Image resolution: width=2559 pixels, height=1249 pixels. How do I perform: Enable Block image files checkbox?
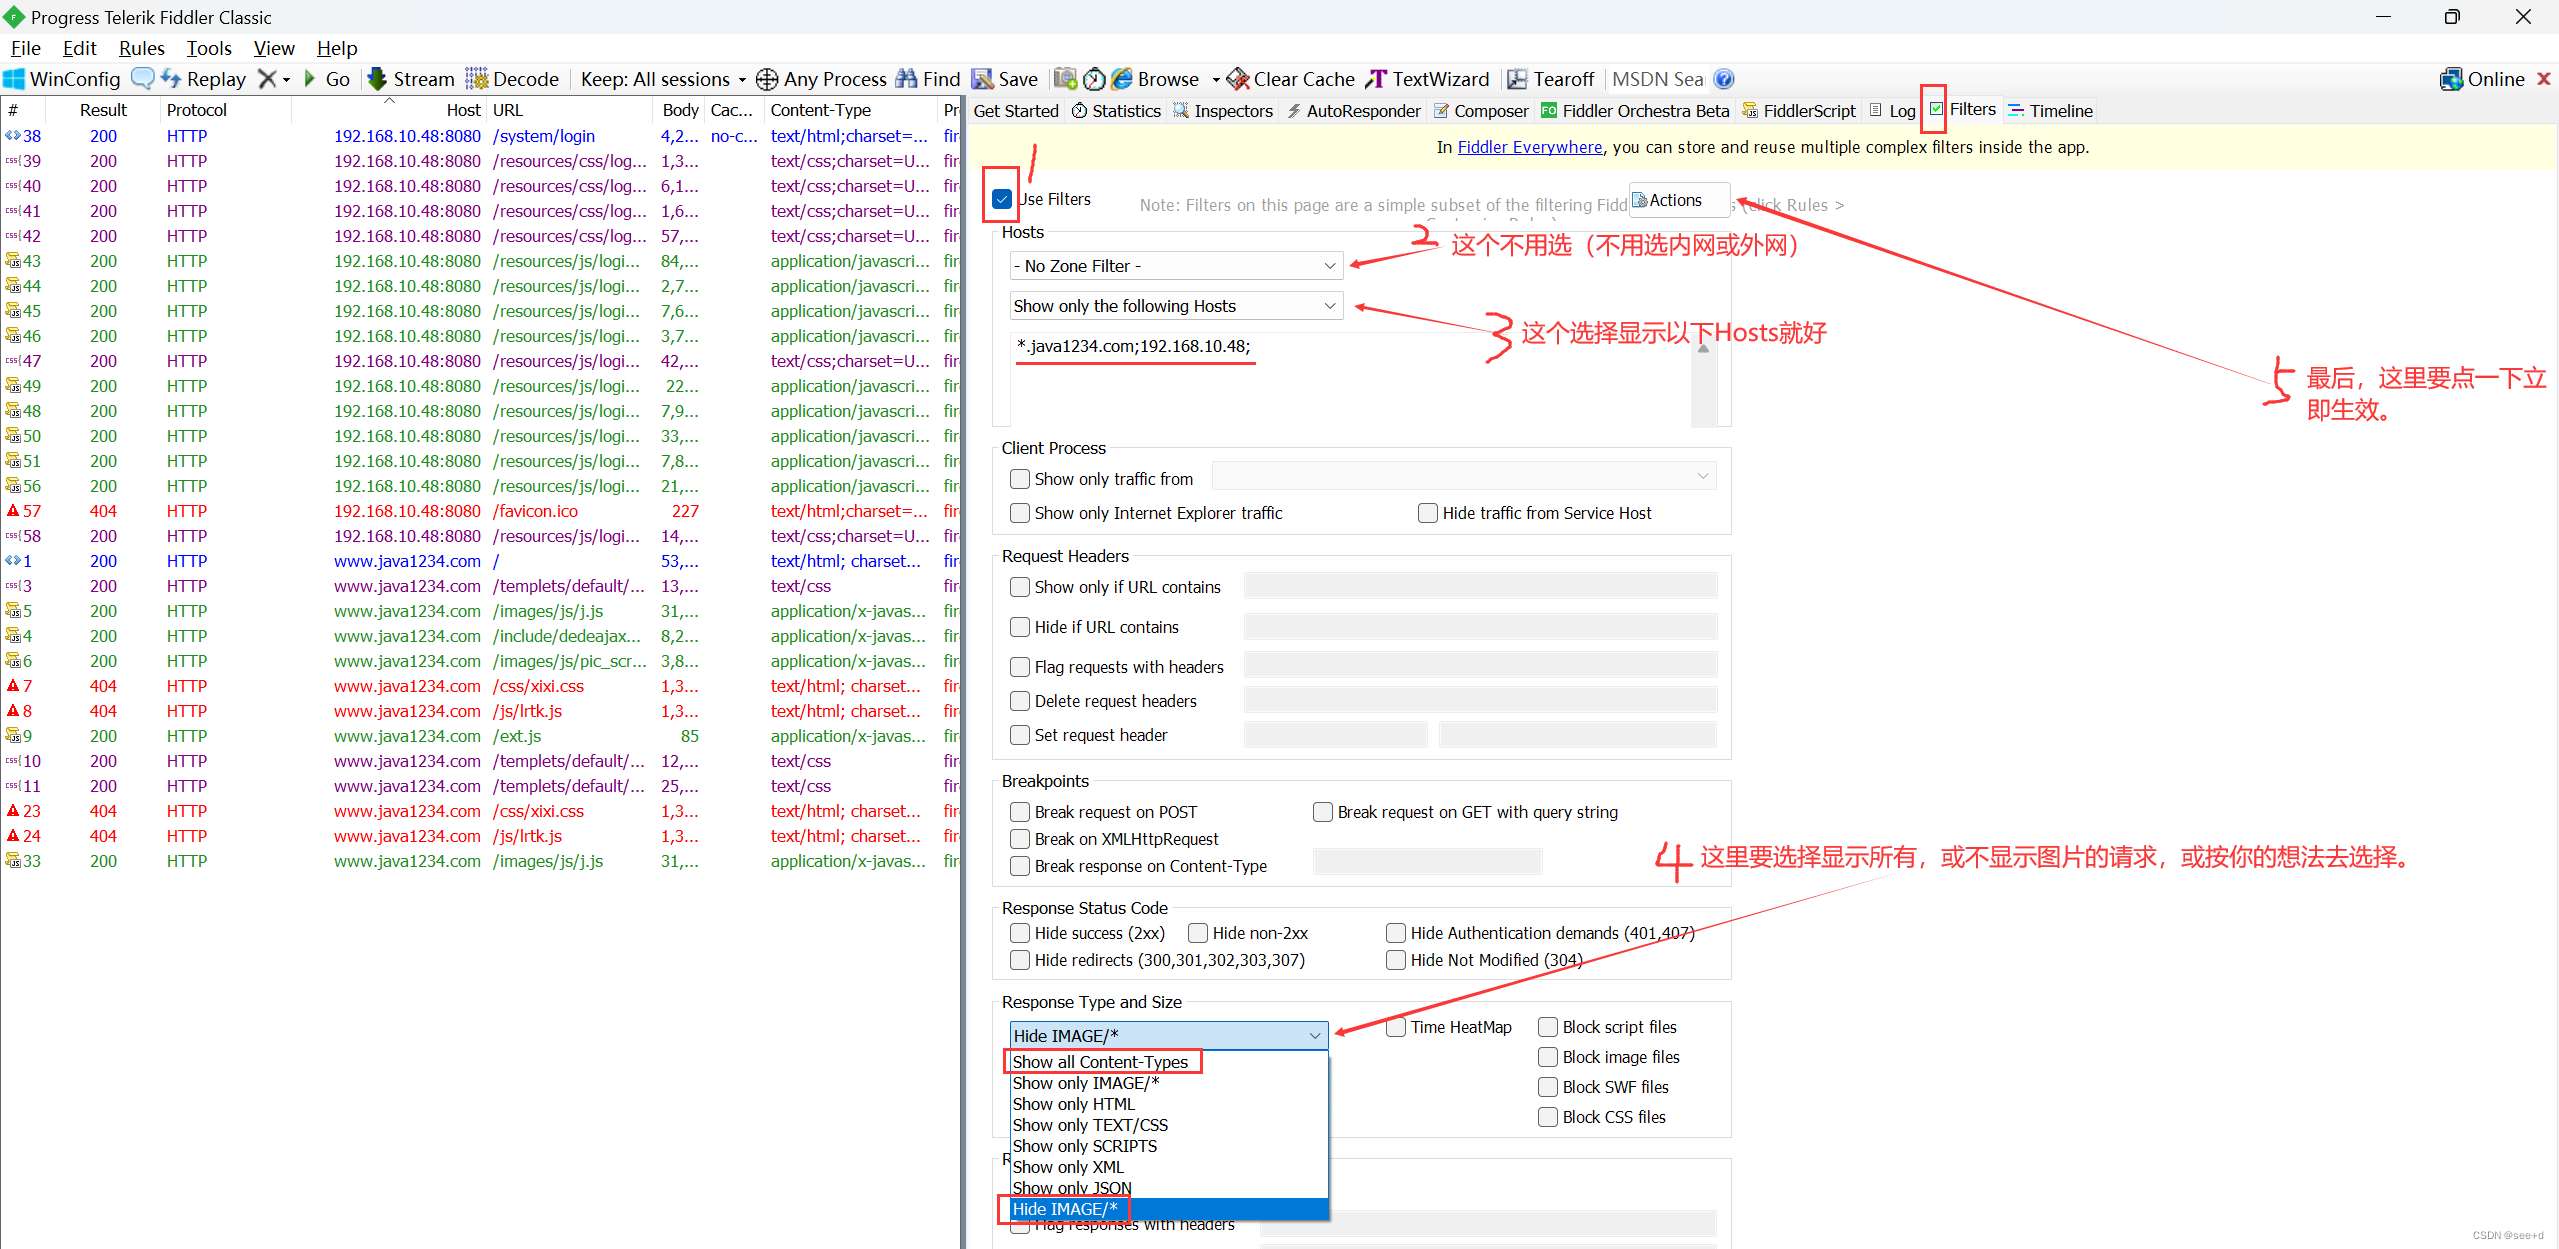1548,1057
